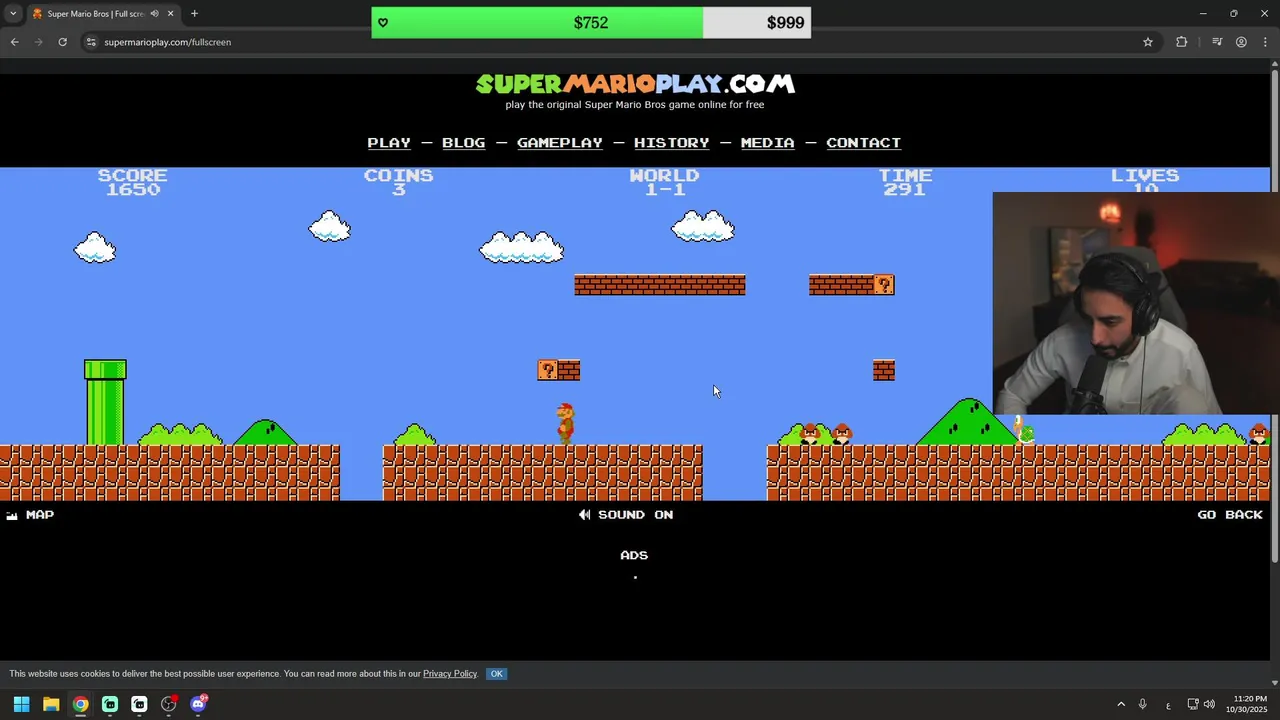Click the Mario character sprite
Image resolution: width=1280 pixels, height=720 pixels.
566,424
